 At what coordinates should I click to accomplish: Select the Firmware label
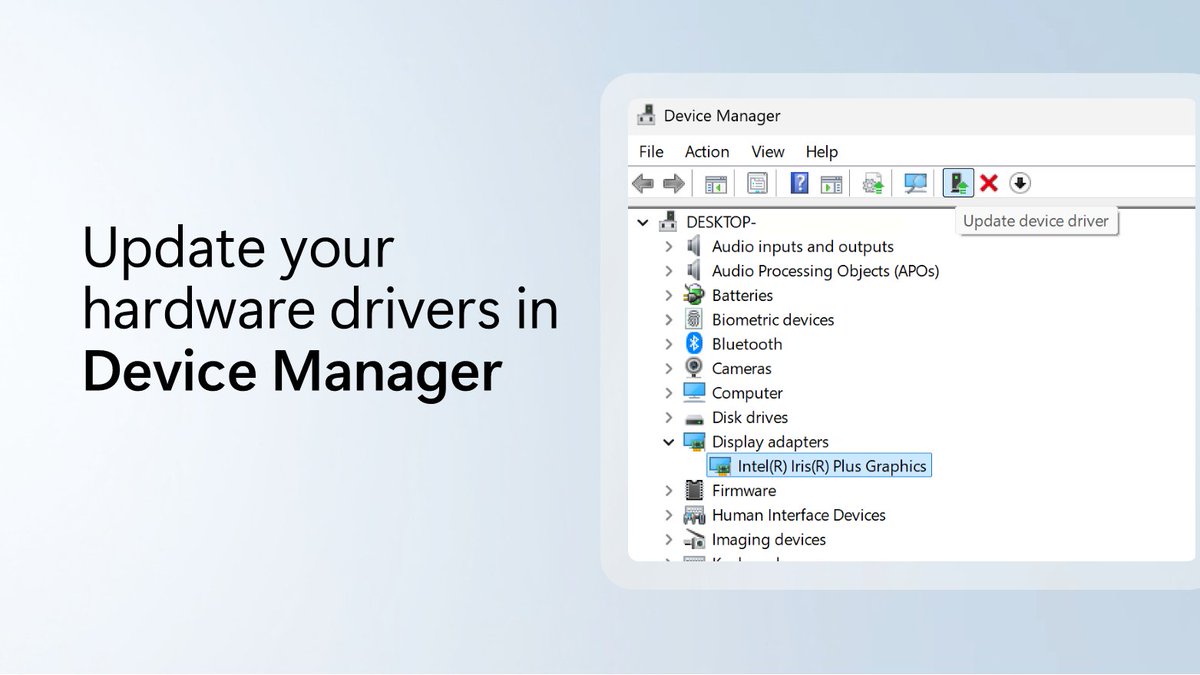tap(744, 490)
